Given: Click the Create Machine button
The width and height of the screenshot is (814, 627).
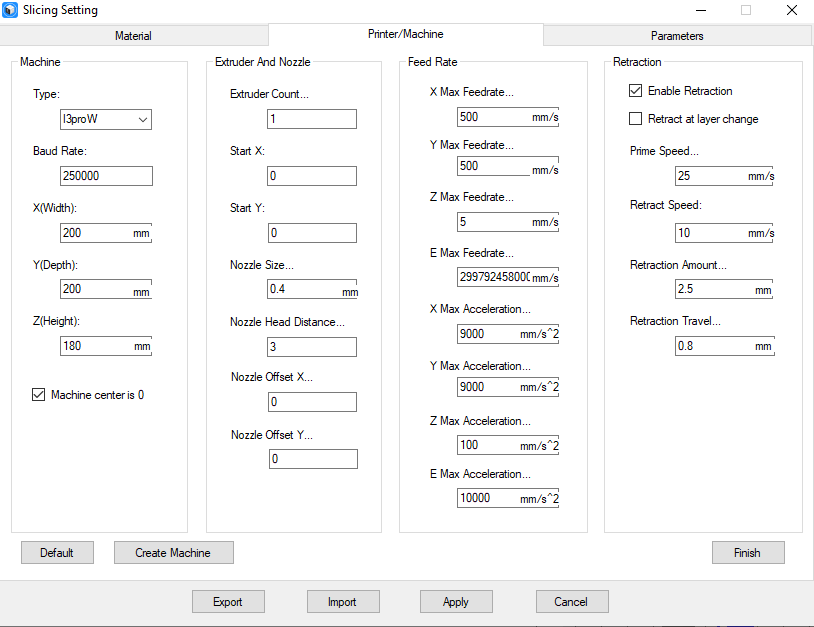Looking at the screenshot, I should click(x=174, y=553).
